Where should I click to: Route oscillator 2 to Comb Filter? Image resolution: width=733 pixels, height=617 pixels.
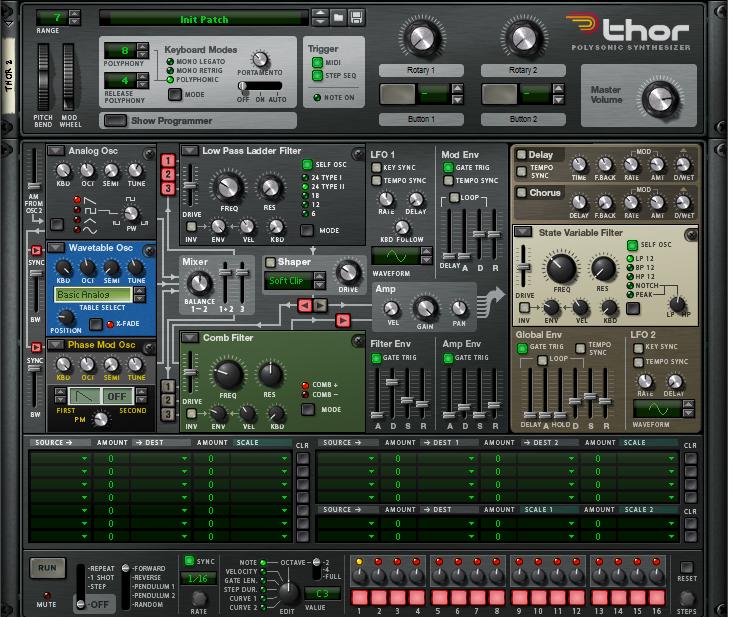coord(168,400)
